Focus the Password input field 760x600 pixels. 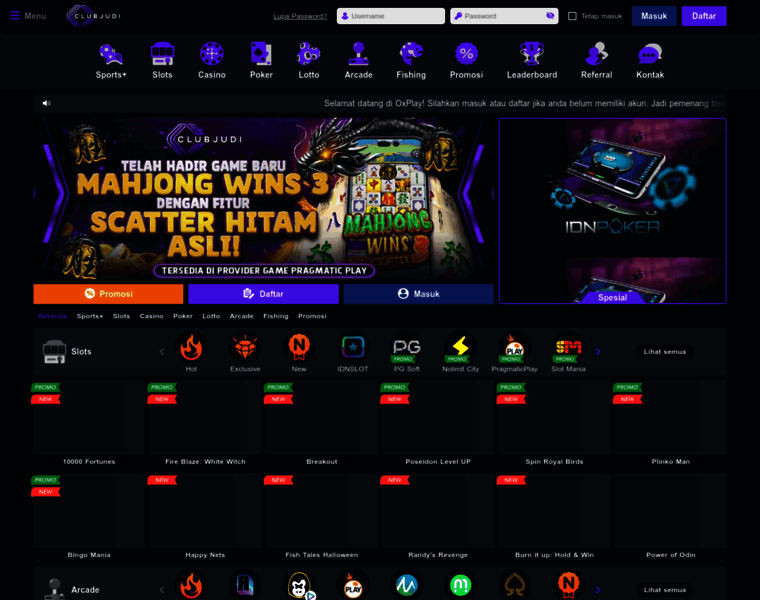504,16
